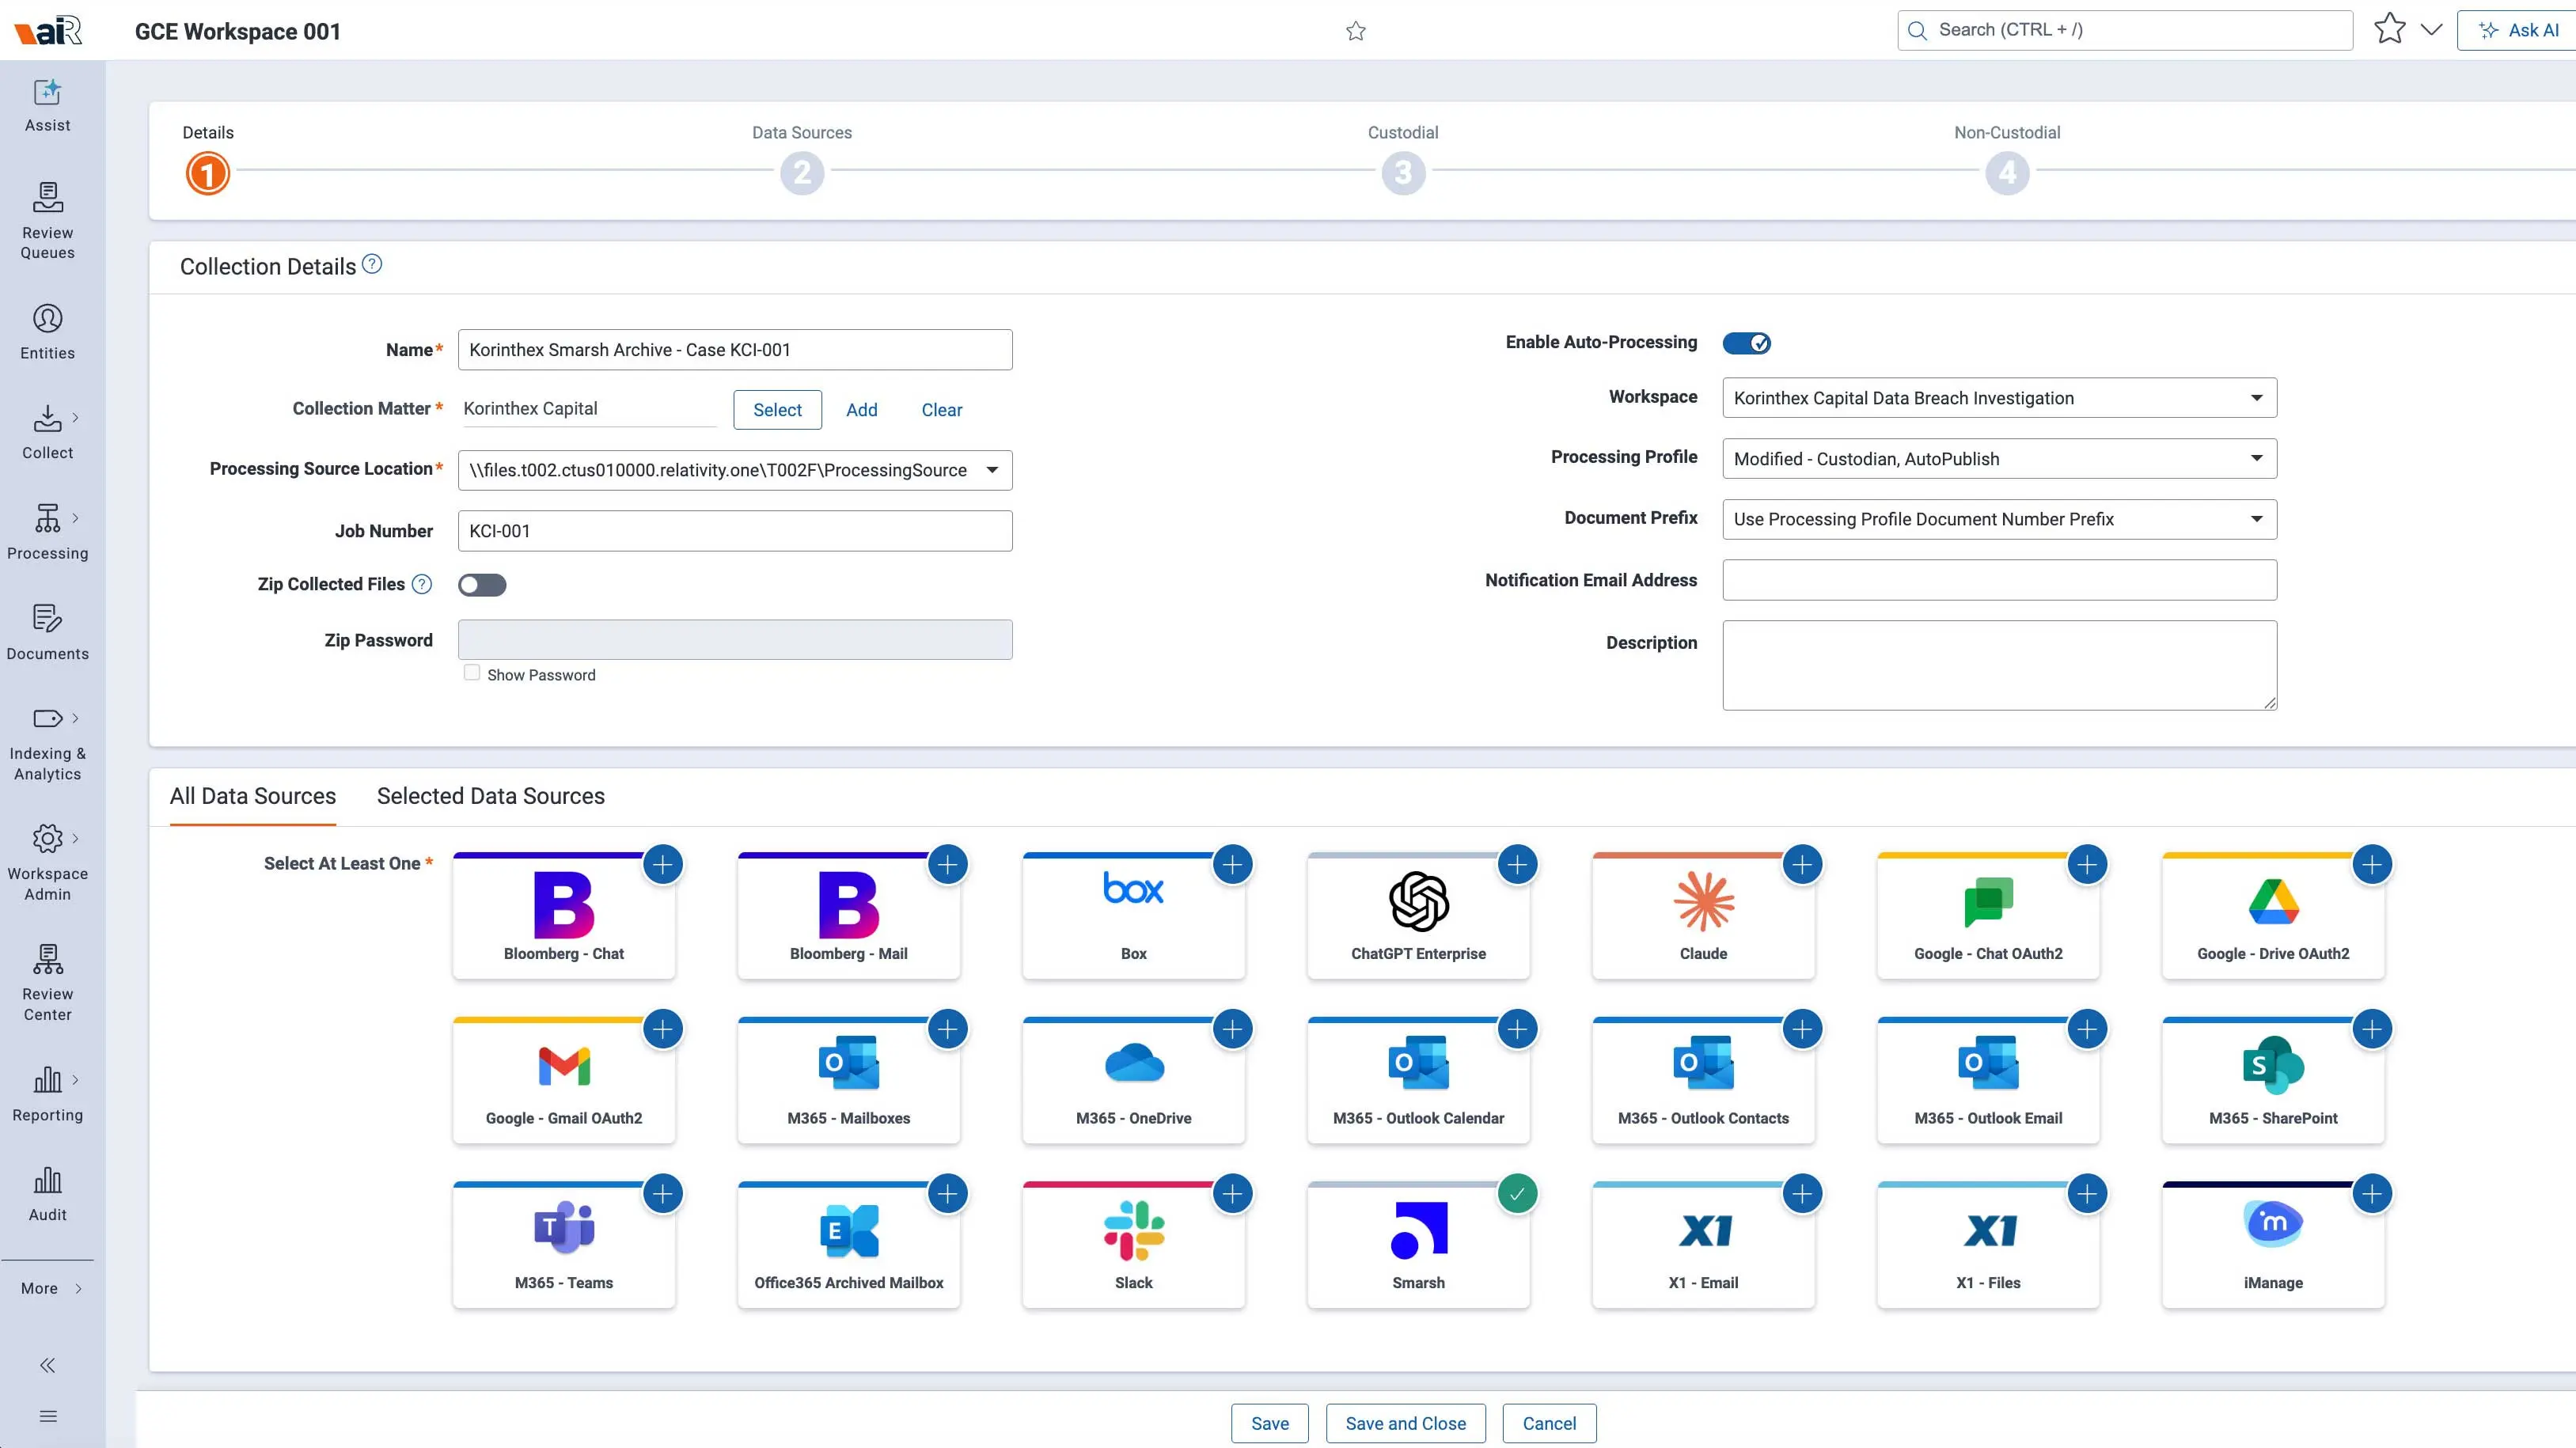Viewport: 2576px width, 1448px height.
Task: Turn on Zip Collected Files toggle
Action: click(x=482, y=585)
